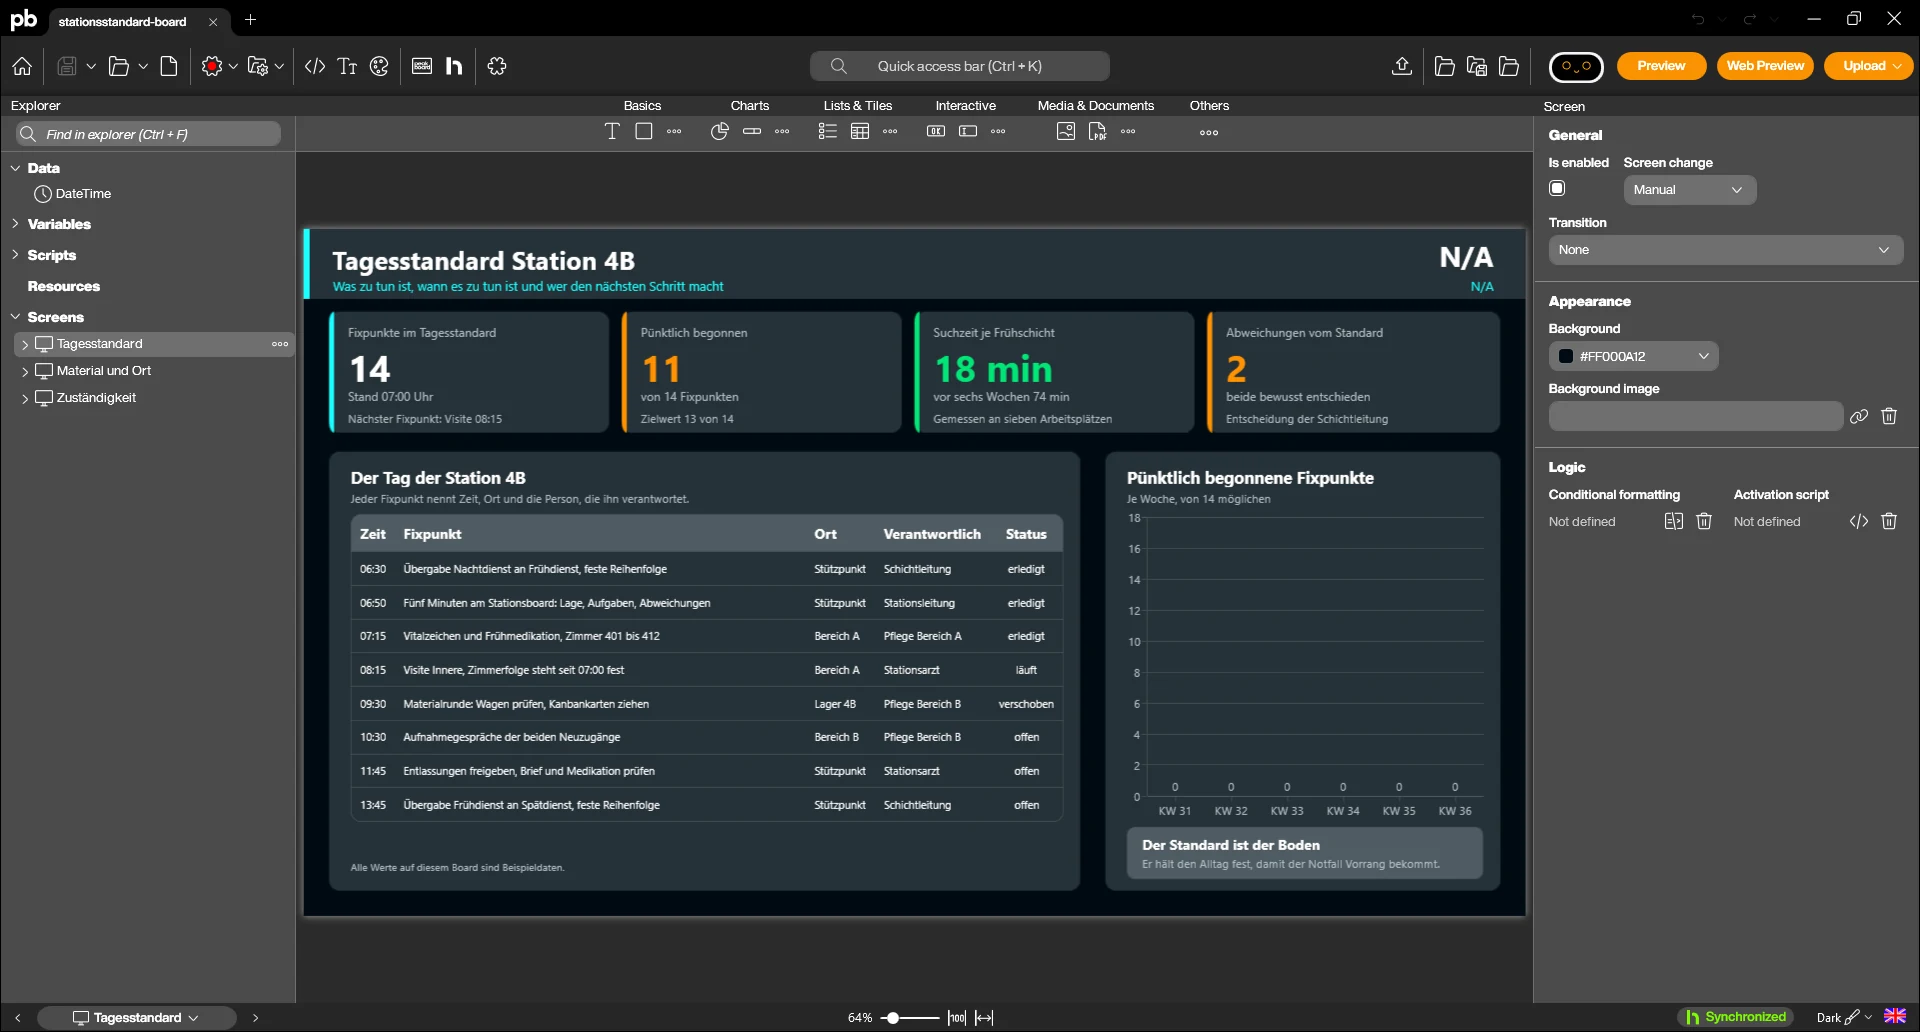Click the #FF000A12 background color swatch

(1566, 356)
